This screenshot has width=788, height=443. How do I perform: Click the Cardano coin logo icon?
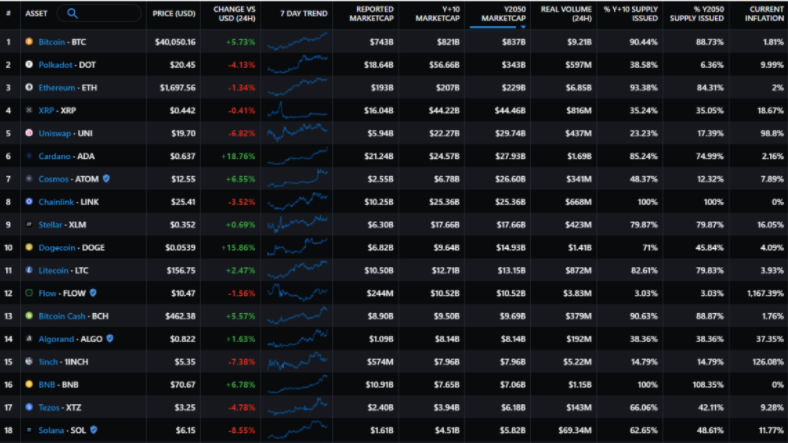(x=29, y=156)
